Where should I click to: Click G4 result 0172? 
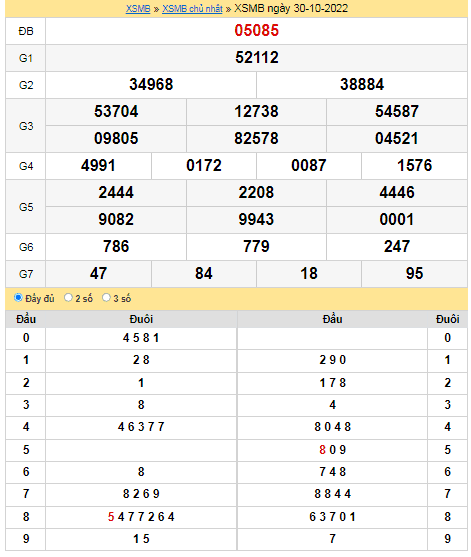204,165
